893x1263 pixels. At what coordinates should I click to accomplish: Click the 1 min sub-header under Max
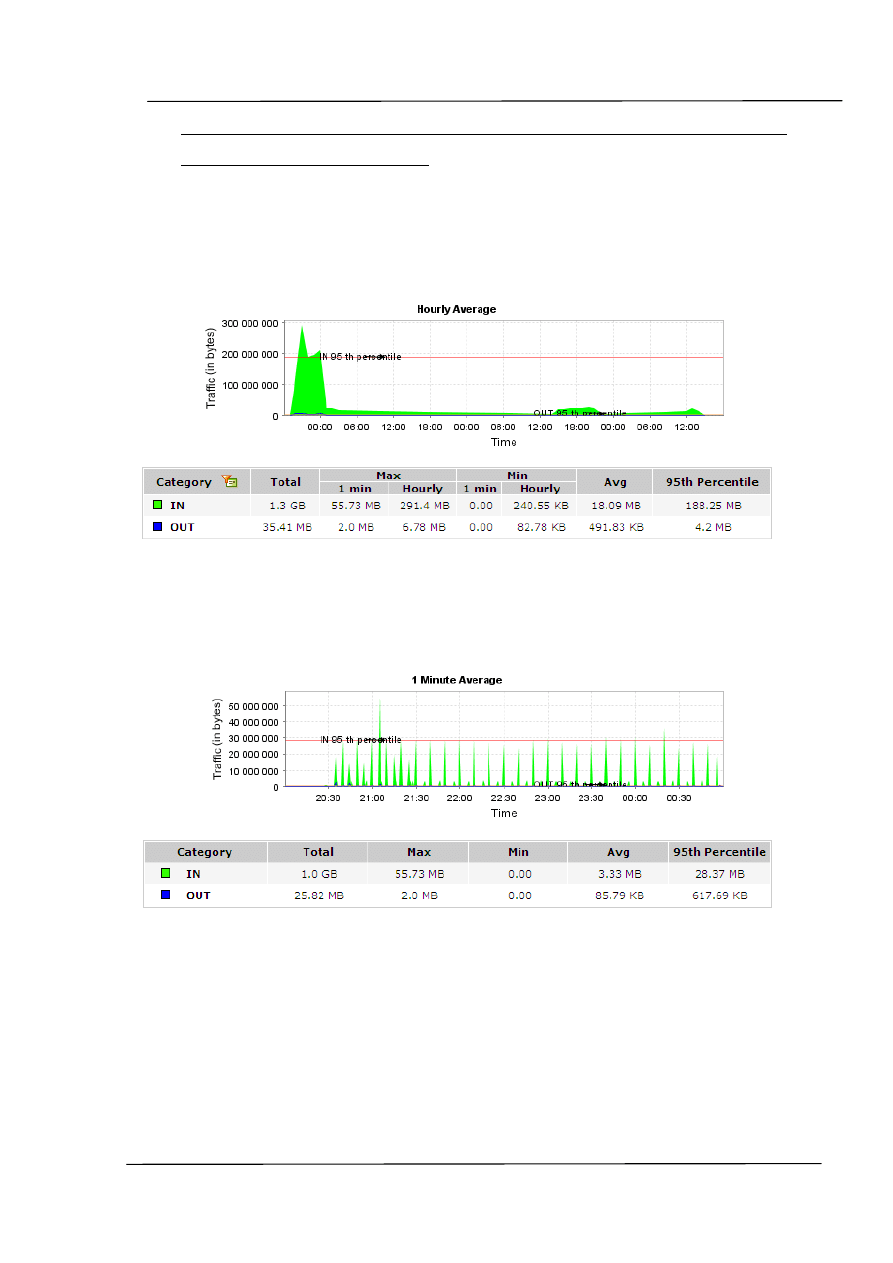tap(354, 489)
